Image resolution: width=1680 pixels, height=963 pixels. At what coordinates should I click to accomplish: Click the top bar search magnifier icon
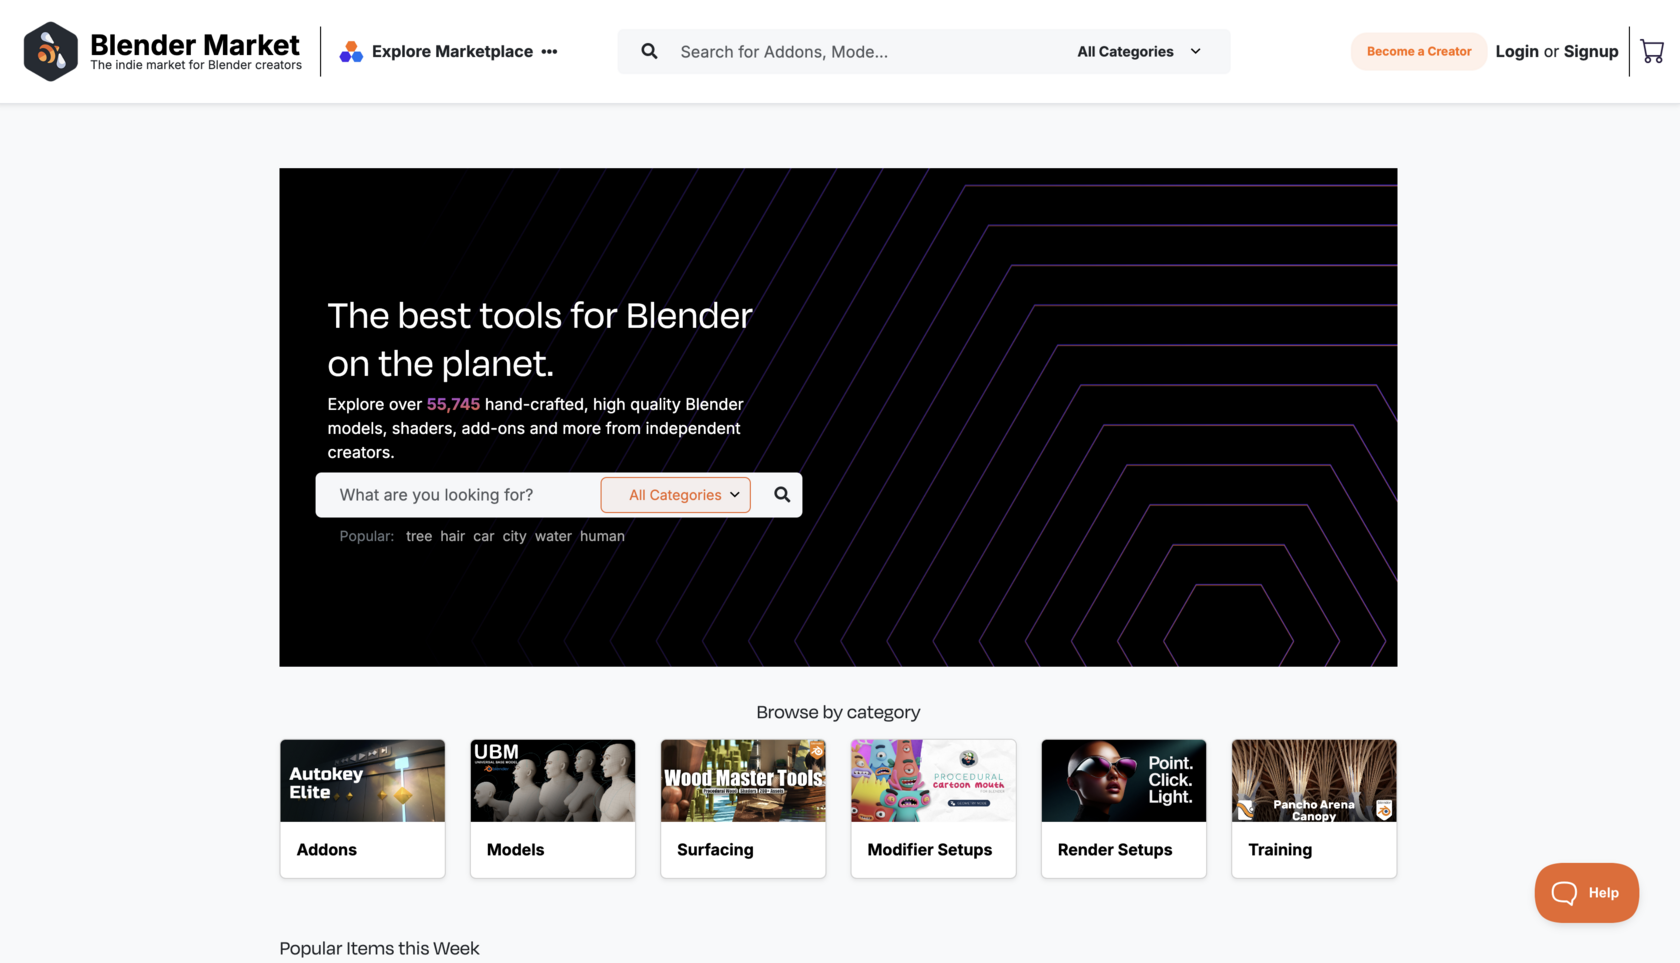649,51
